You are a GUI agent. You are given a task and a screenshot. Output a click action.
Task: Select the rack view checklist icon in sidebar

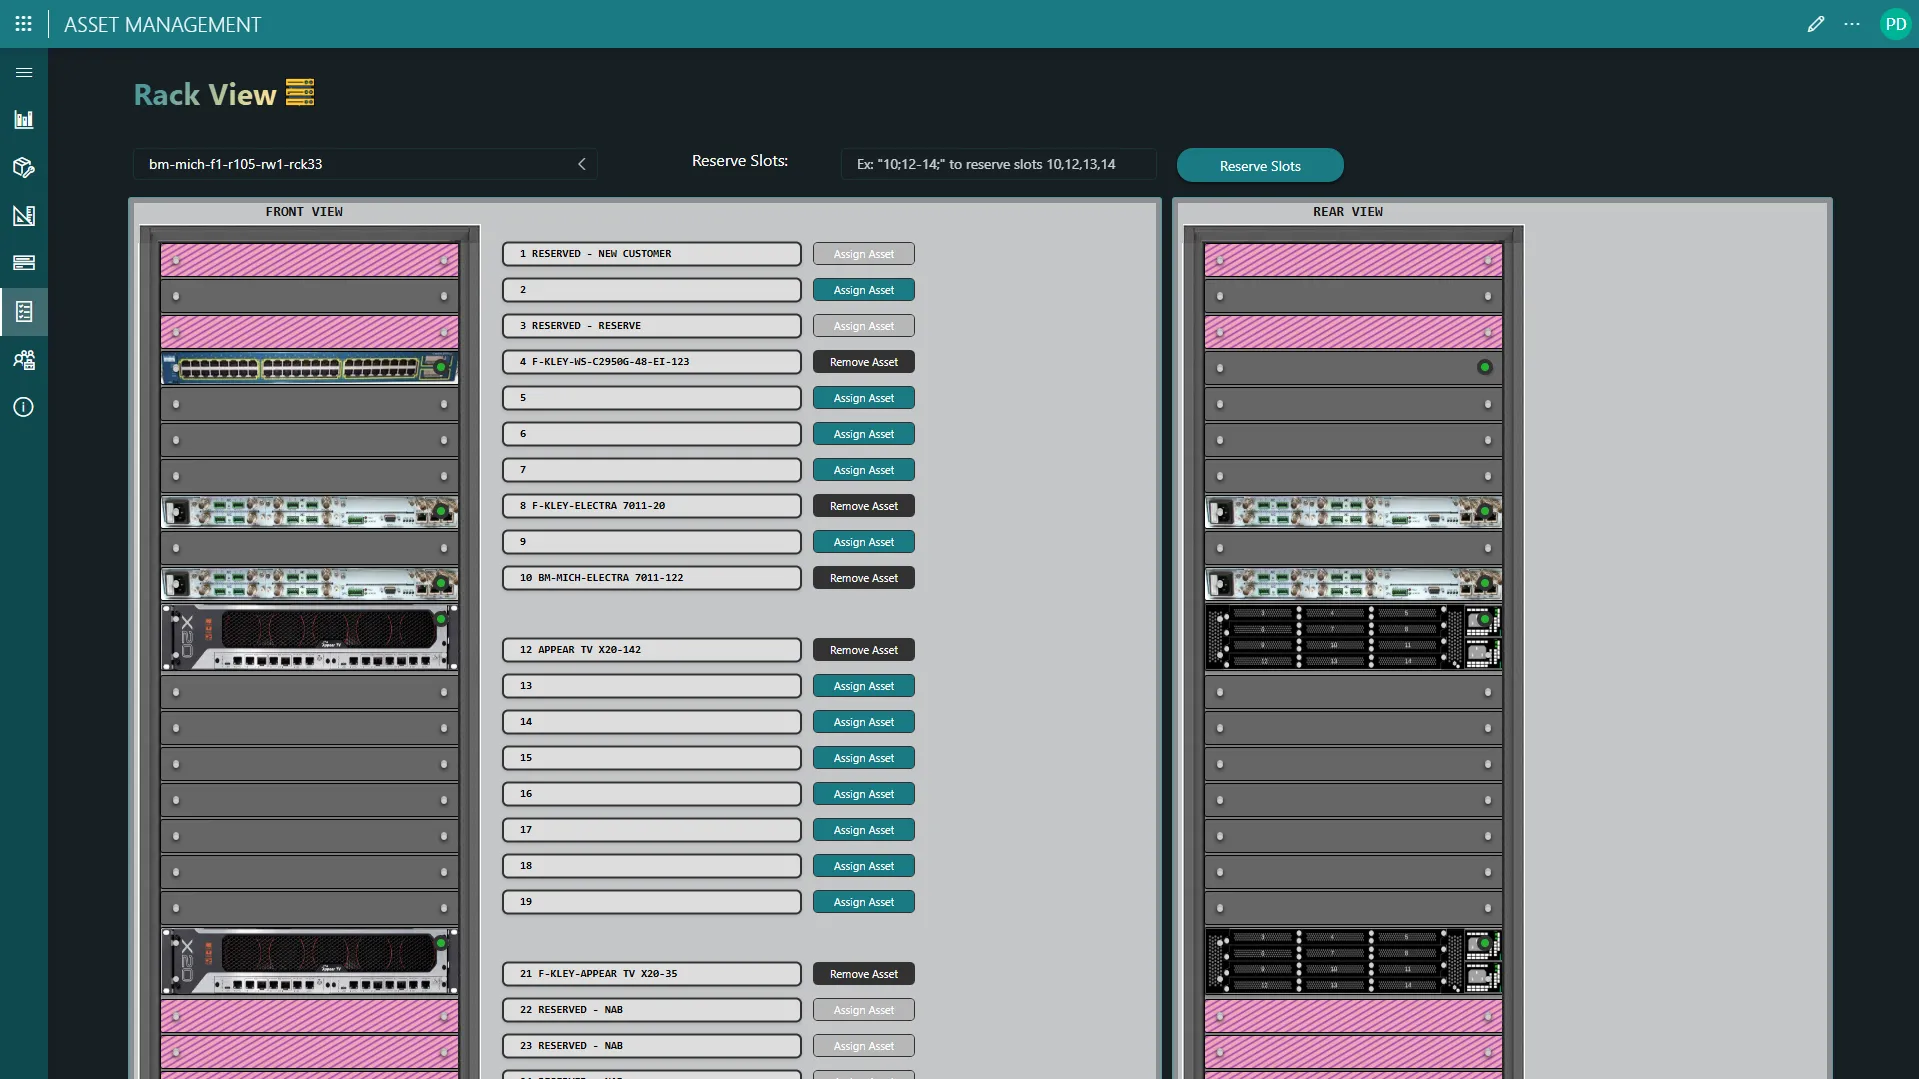pos(24,312)
